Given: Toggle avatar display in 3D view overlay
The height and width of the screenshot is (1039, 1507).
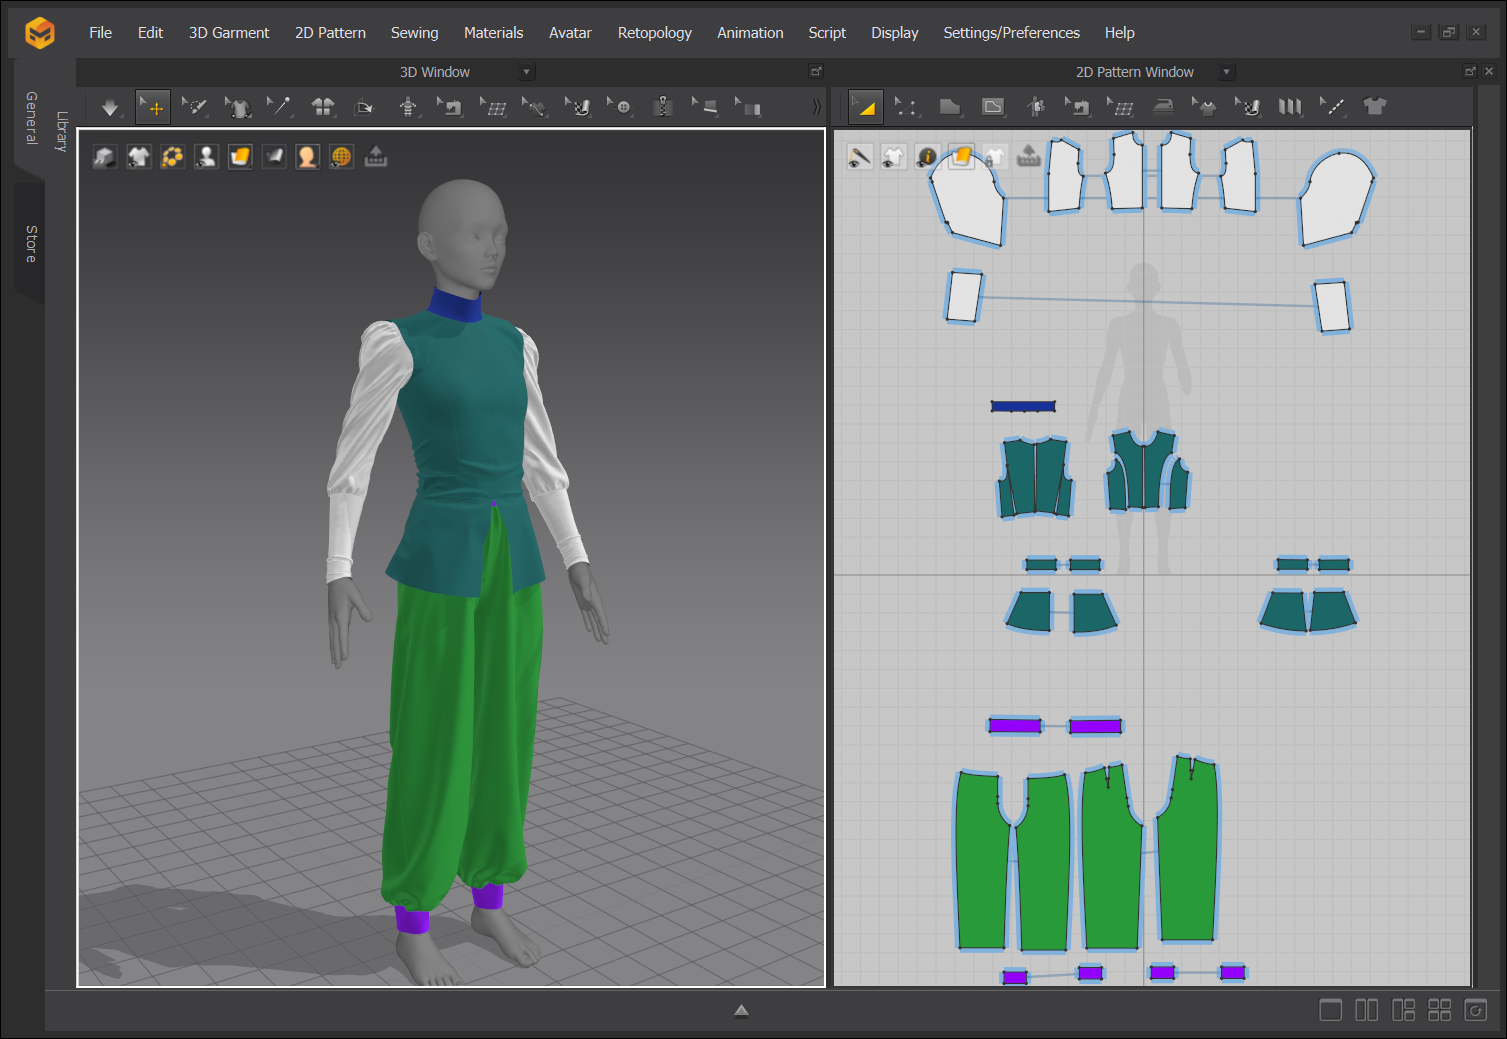Looking at the screenshot, I should (206, 156).
